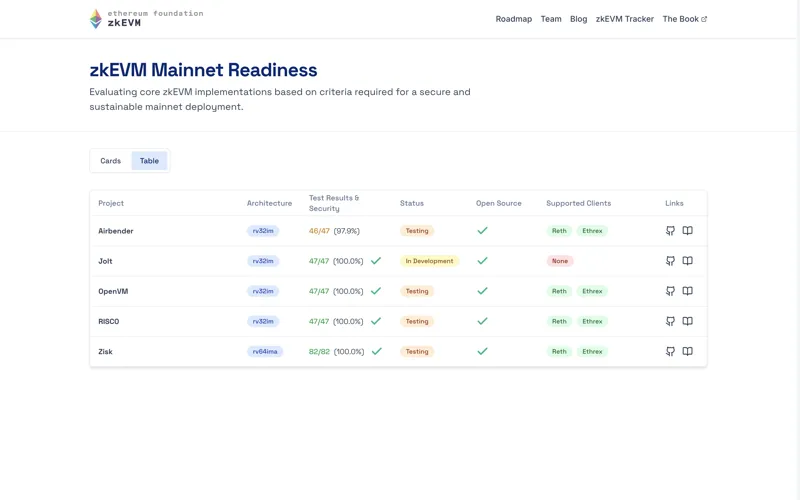
Task: Click the Ethrex client badge for Zisk
Action: (x=592, y=351)
